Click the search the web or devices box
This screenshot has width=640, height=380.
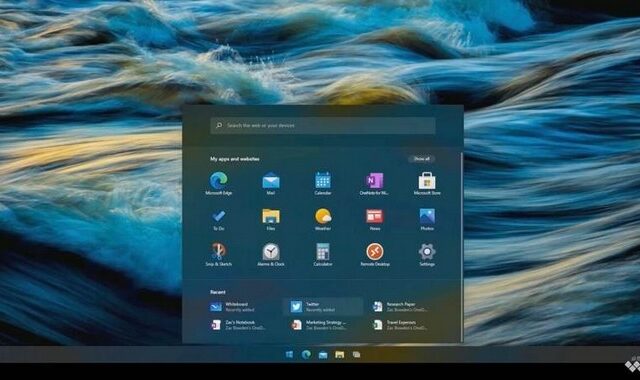coord(323,125)
